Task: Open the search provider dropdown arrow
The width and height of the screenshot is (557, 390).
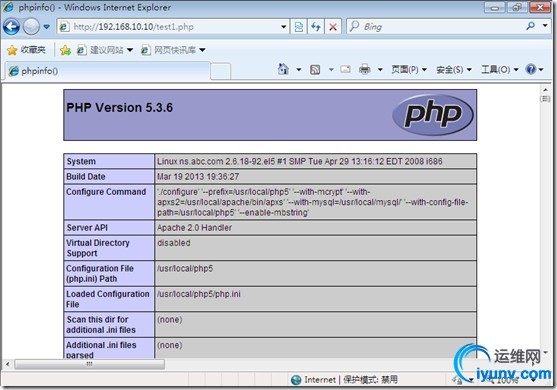Action: pyautogui.click(x=545, y=26)
